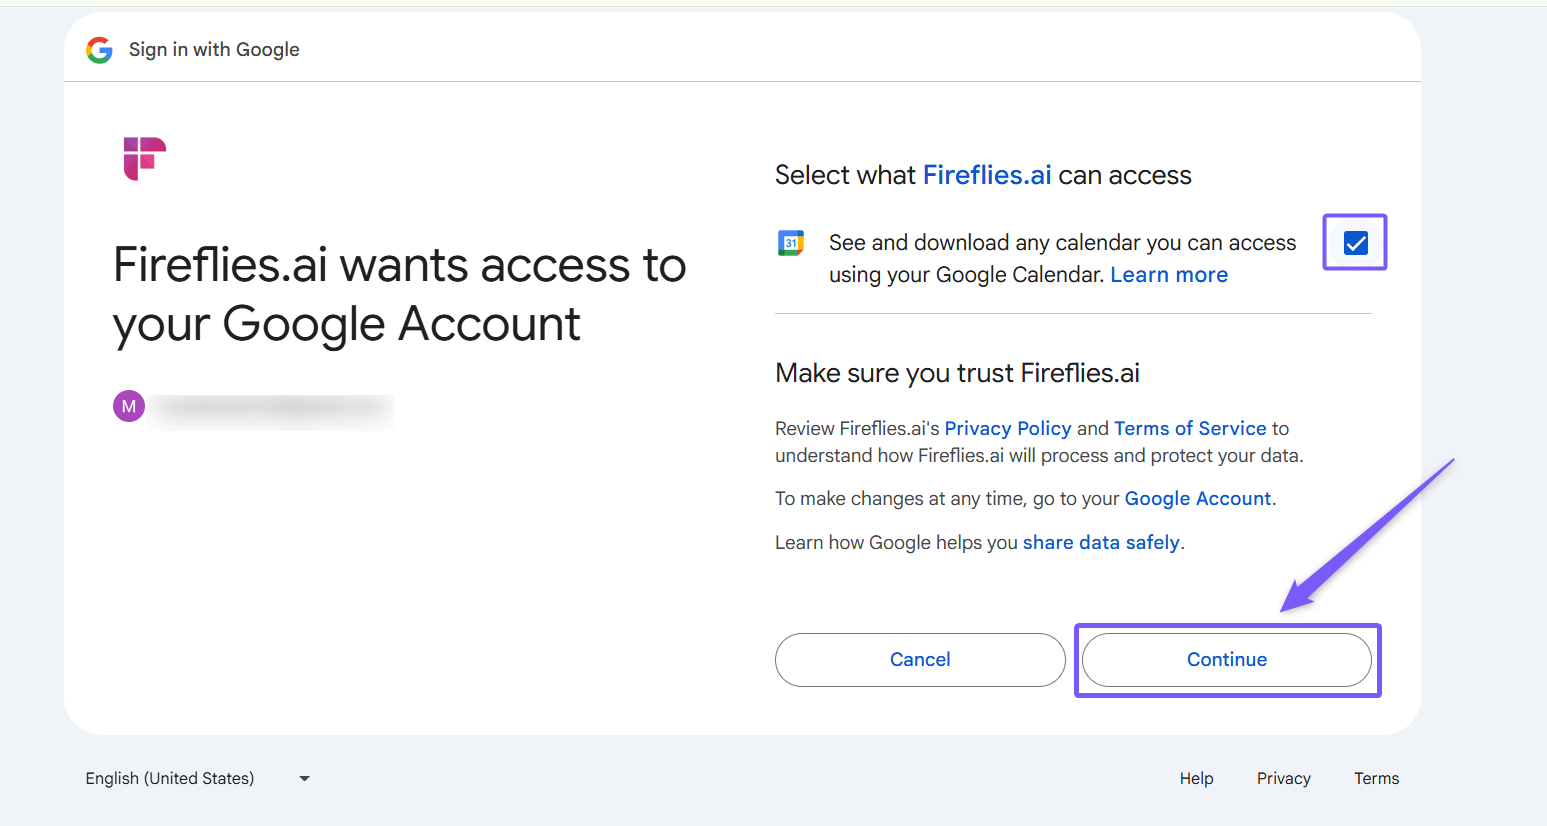The height and width of the screenshot is (826, 1547).
Task: Click the Fireflies.ai logo
Action: pyautogui.click(x=144, y=158)
